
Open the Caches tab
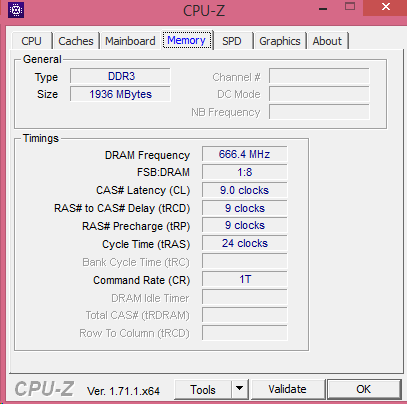[76, 41]
